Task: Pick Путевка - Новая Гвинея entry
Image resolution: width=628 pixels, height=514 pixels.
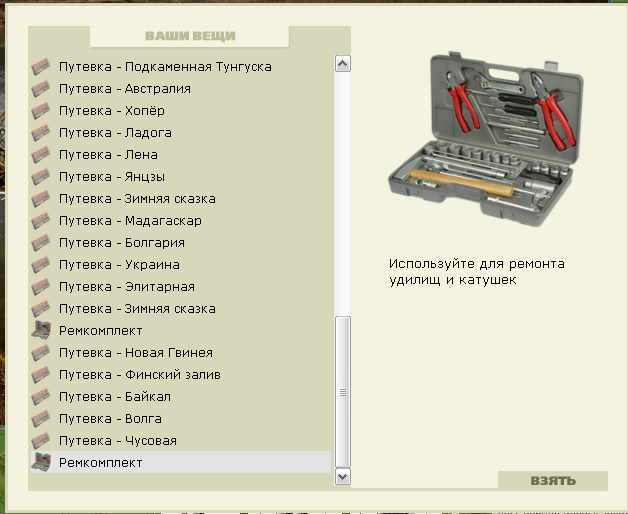Action: pos(181,353)
